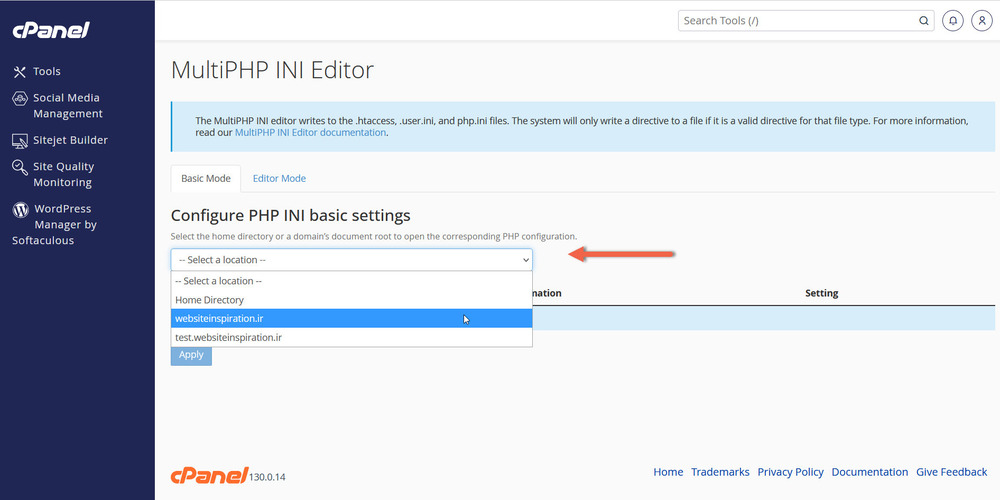1000x500 pixels.
Task: Switch to the Editor Mode tab
Action: pyautogui.click(x=279, y=179)
